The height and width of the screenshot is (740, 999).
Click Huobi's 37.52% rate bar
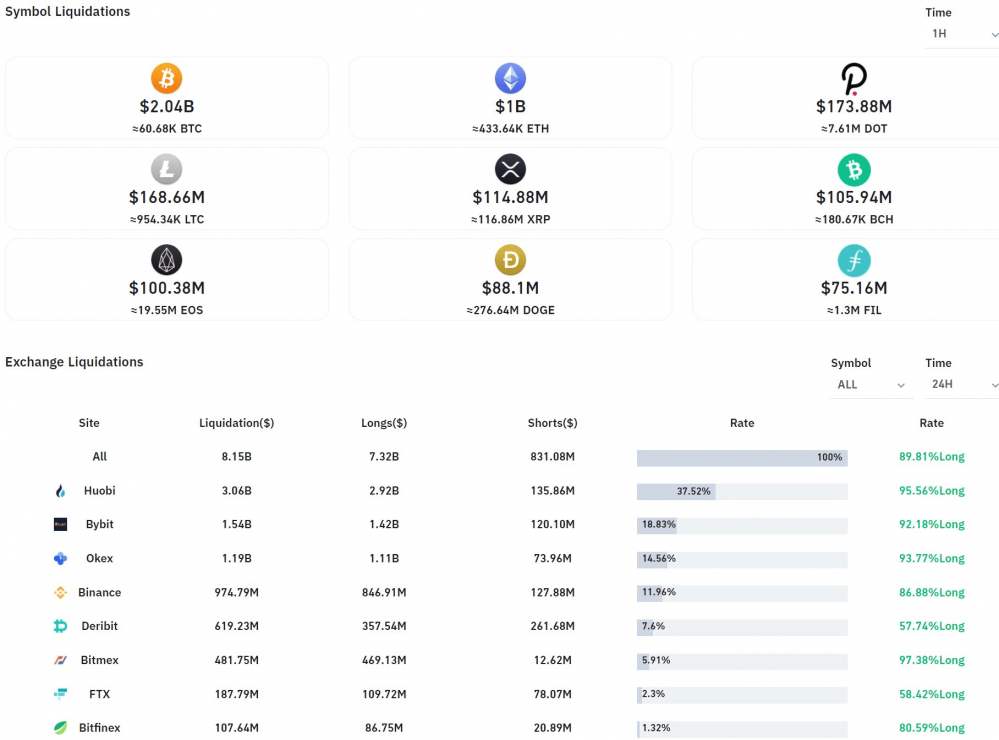676,492
